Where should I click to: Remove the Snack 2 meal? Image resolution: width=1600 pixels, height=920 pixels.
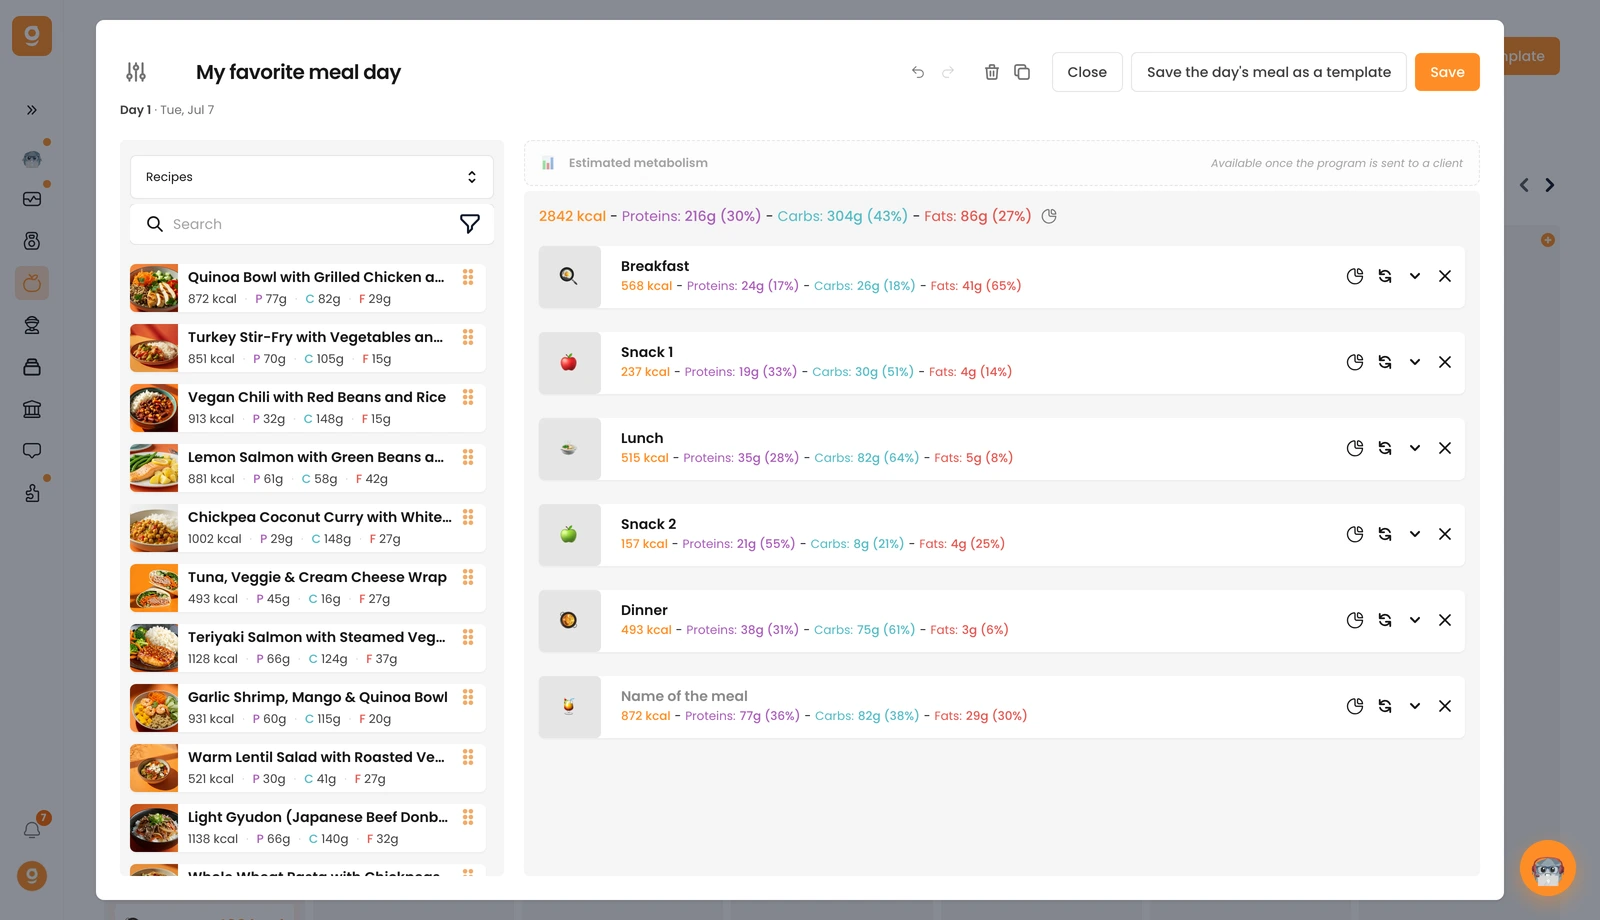tap(1445, 534)
